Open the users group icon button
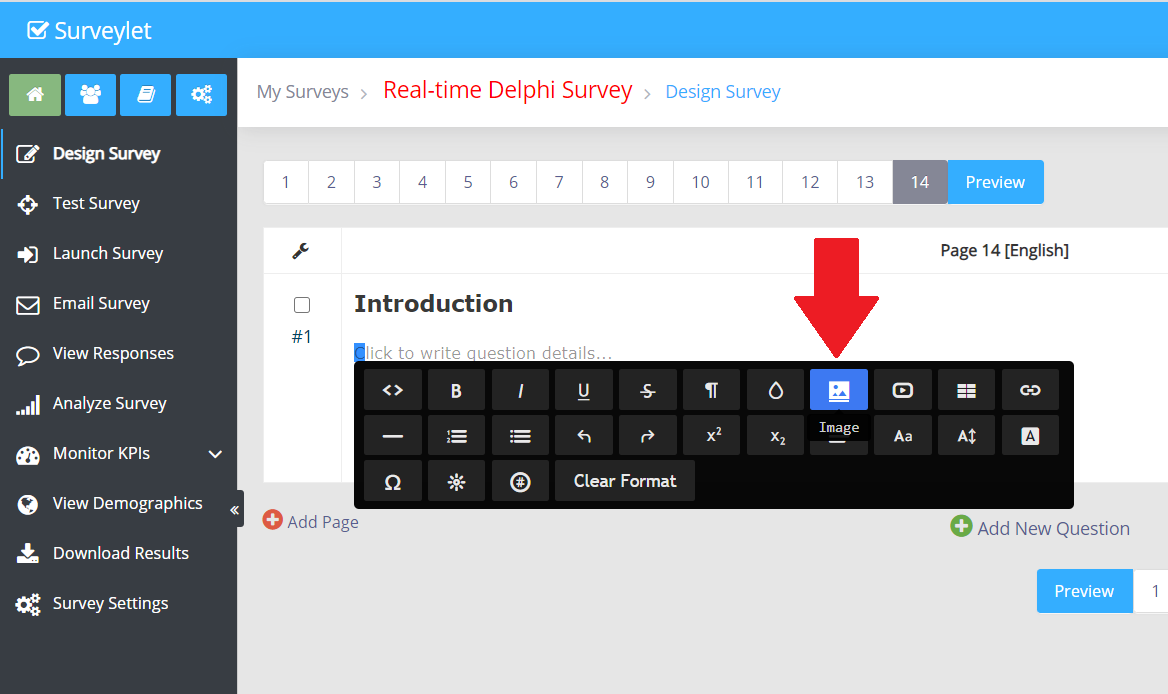Image resolution: width=1168 pixels, height=694 pixels. pyautogui.click(x=90, y=95)
